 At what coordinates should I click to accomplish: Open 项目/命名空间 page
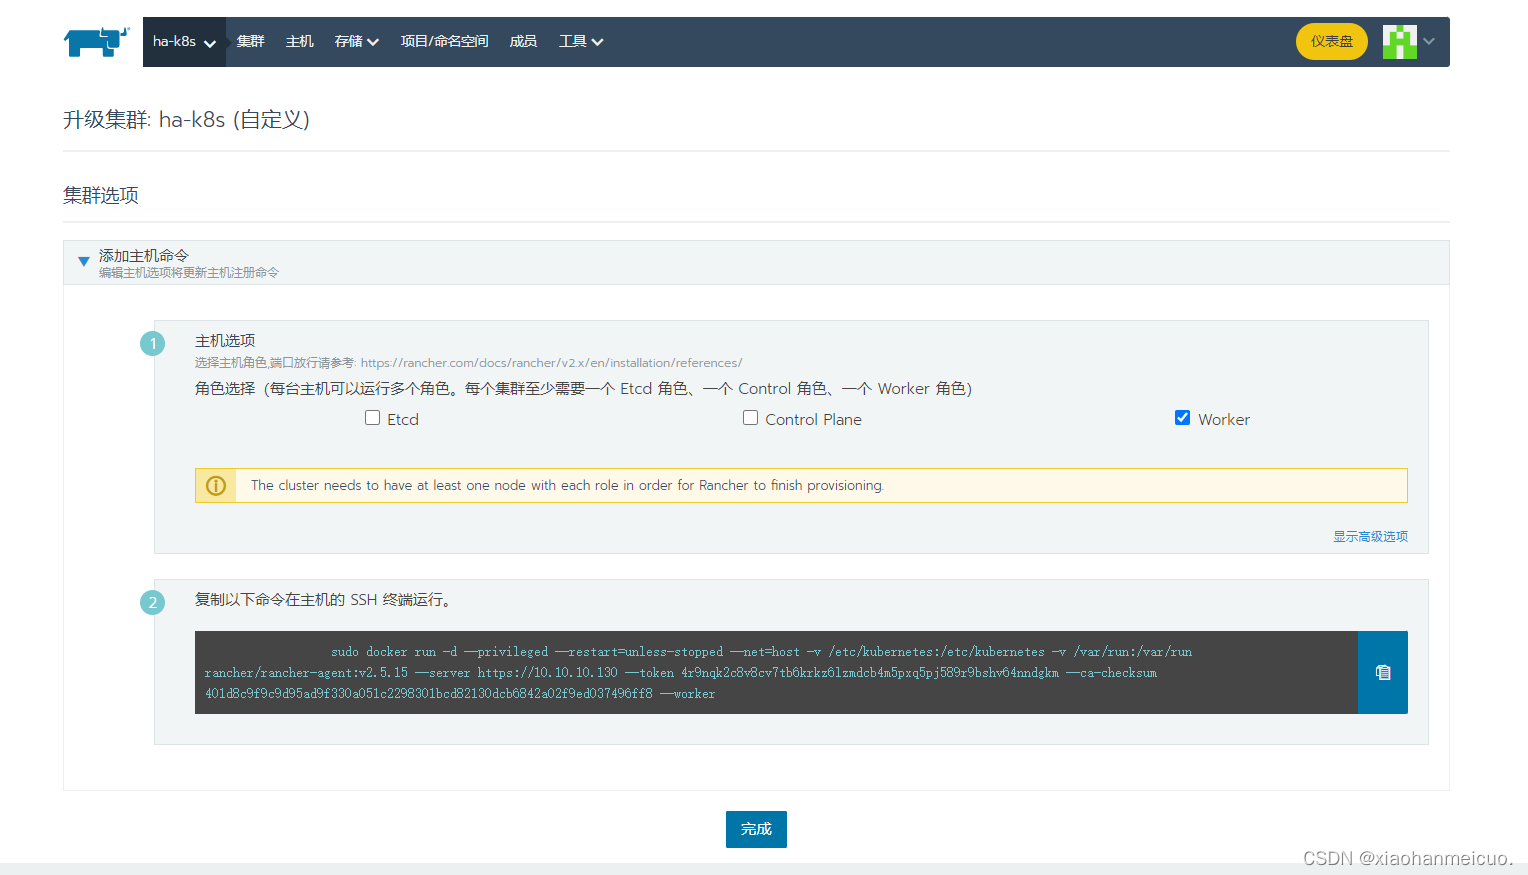coord(445,42)
